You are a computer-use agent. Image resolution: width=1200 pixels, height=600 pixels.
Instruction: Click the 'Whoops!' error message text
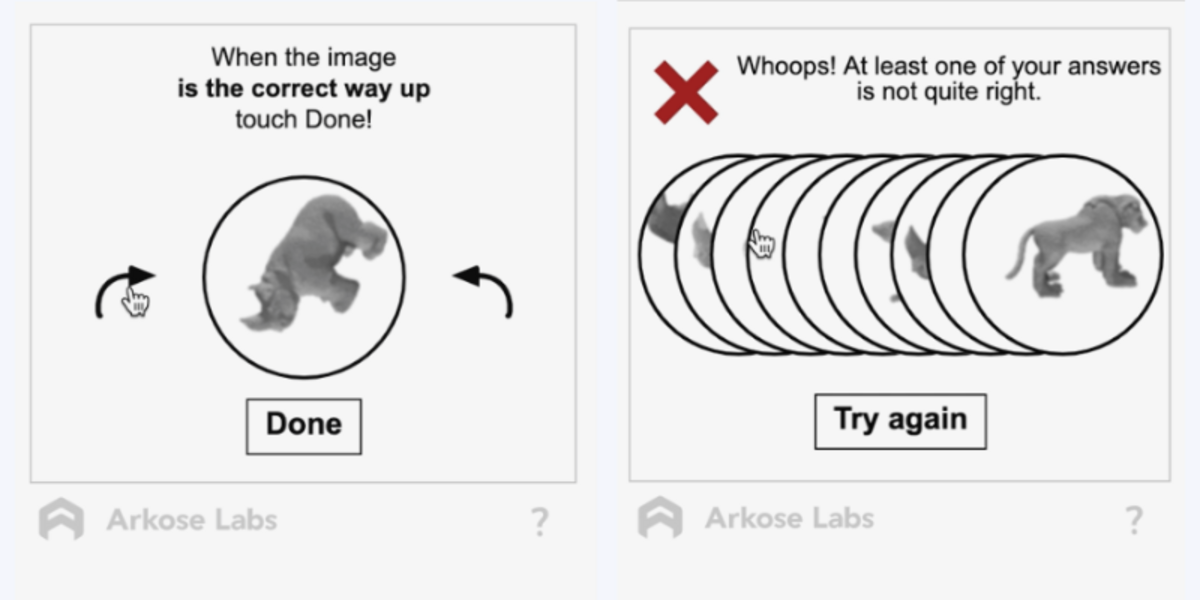click(x=948, y=66)
